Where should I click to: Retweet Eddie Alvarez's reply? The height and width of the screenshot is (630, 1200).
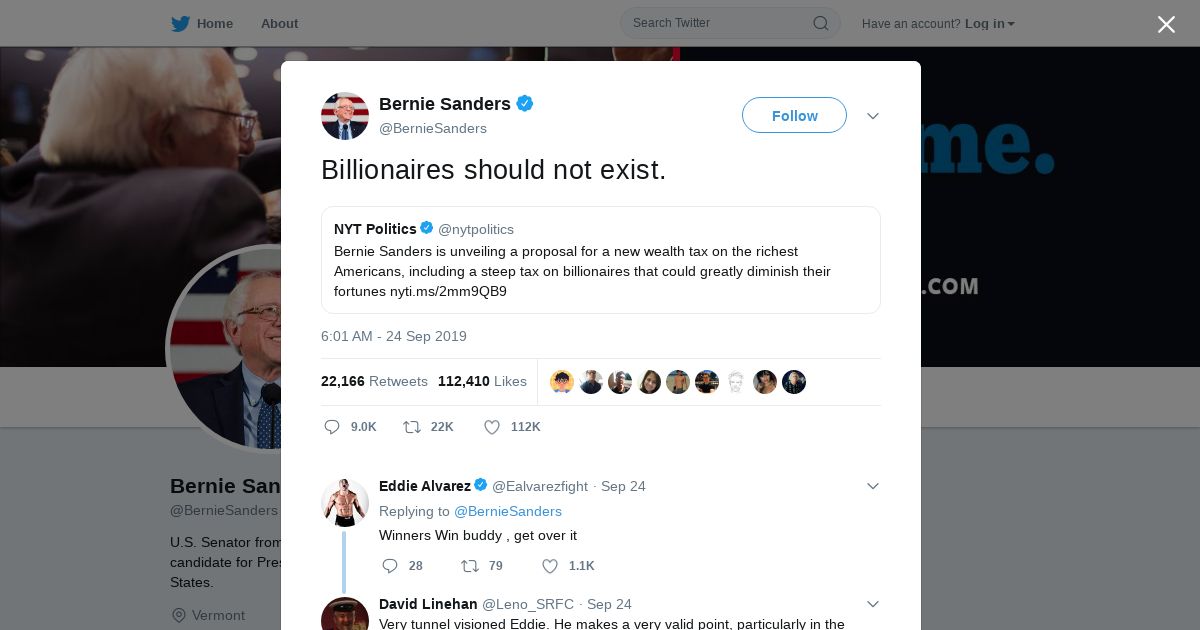click(470, 566)
